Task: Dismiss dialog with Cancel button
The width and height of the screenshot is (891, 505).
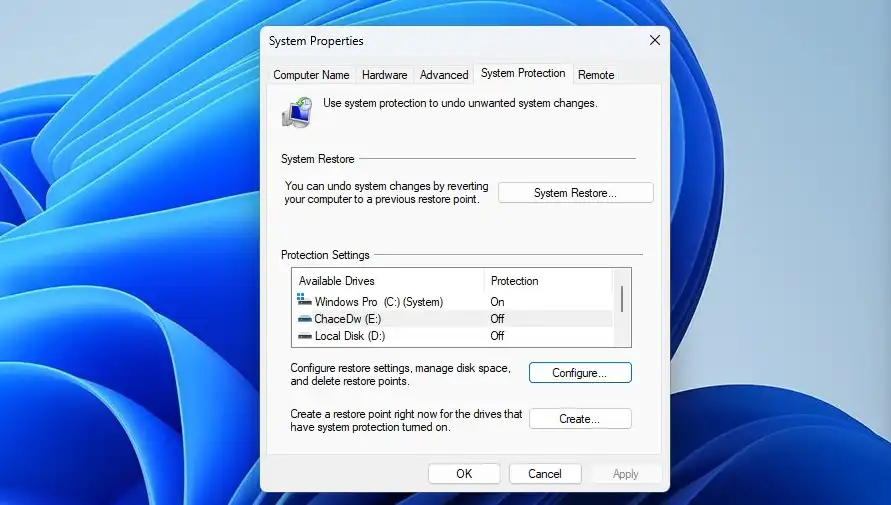Action: 544,474
